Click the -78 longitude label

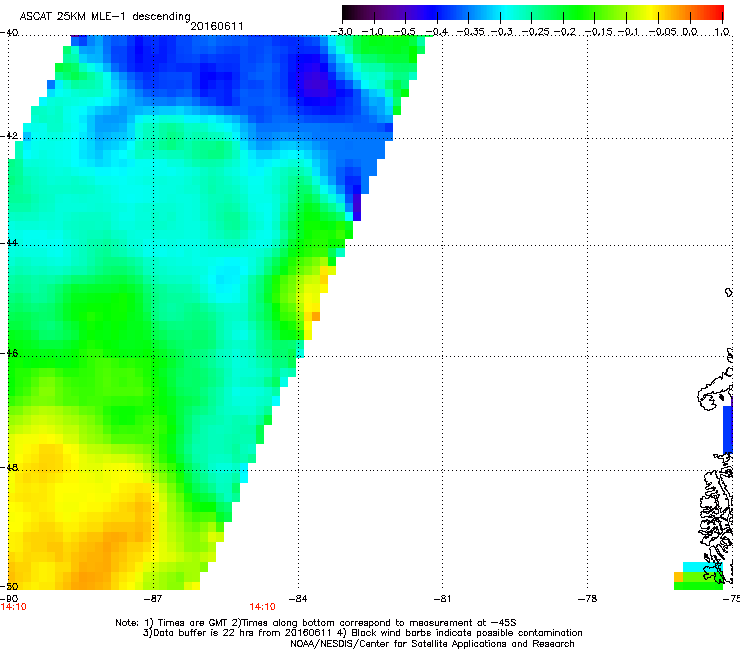tap(588, 599)
